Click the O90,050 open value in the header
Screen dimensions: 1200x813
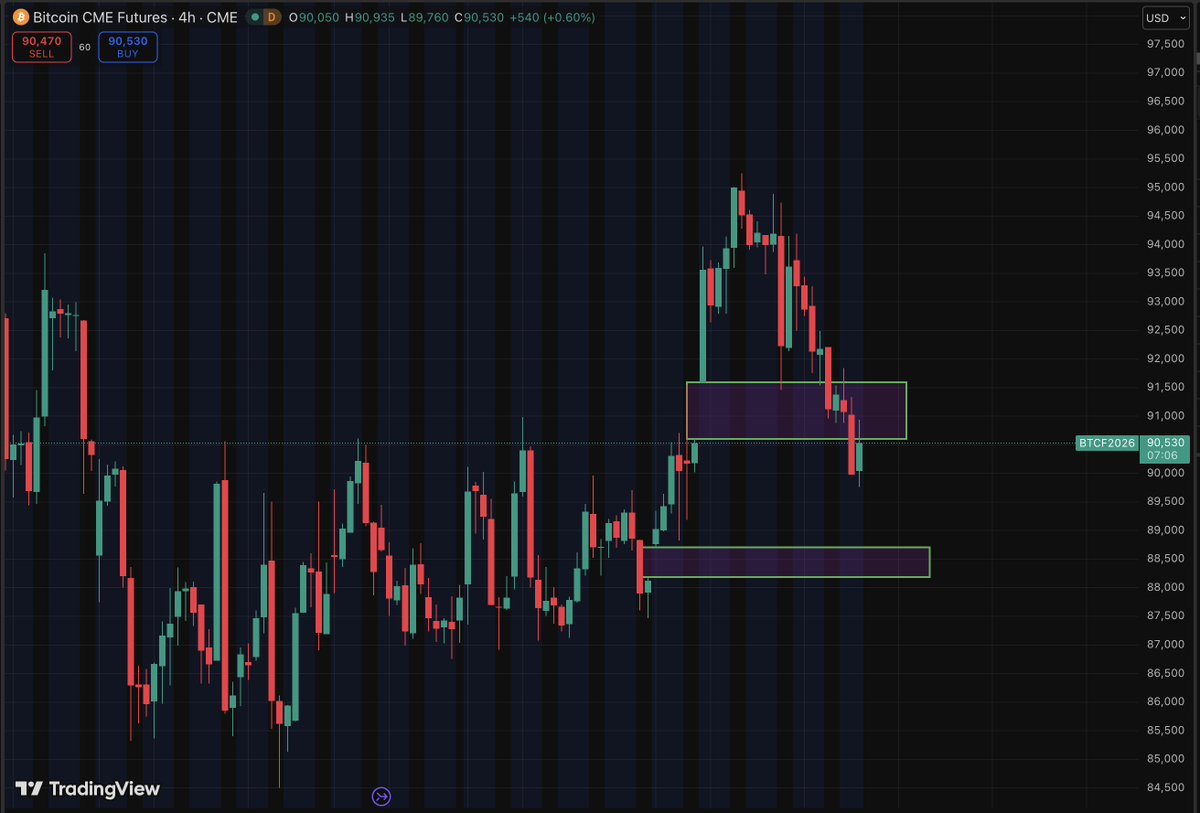pyautogui.click(x=315, y=18)
